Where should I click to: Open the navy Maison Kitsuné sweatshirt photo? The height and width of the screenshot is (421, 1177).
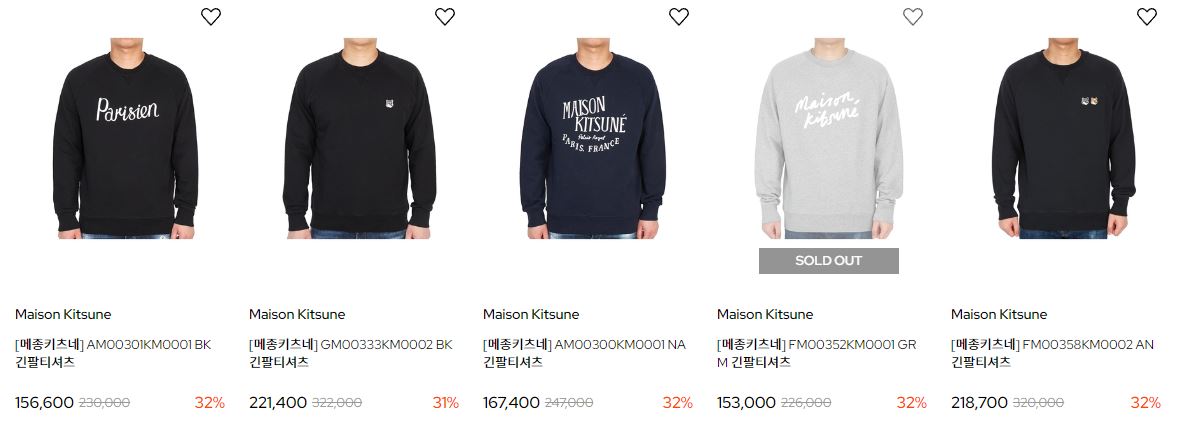point(593,138)
